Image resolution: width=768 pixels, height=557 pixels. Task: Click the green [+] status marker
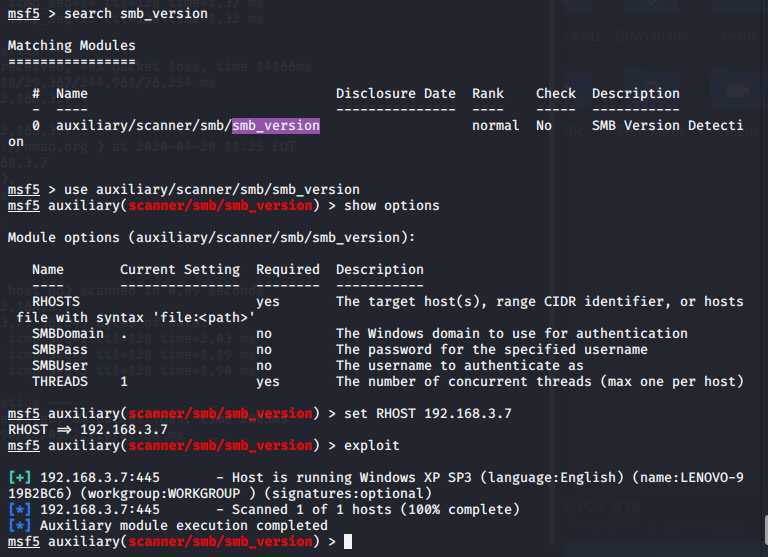point(20,478)
